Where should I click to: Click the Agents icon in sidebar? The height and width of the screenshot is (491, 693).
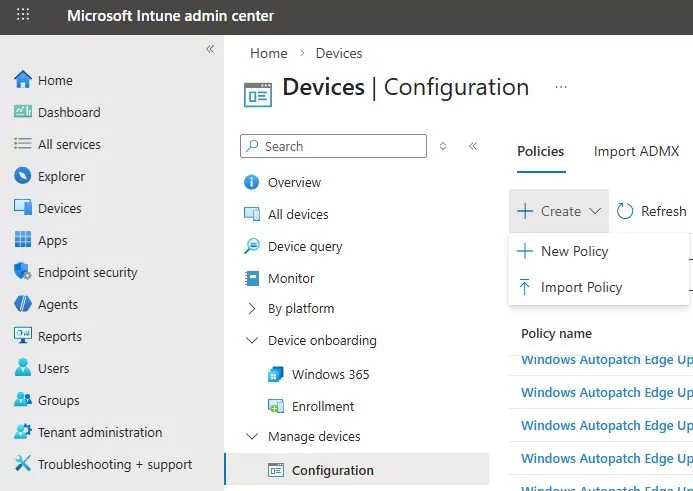23,304
